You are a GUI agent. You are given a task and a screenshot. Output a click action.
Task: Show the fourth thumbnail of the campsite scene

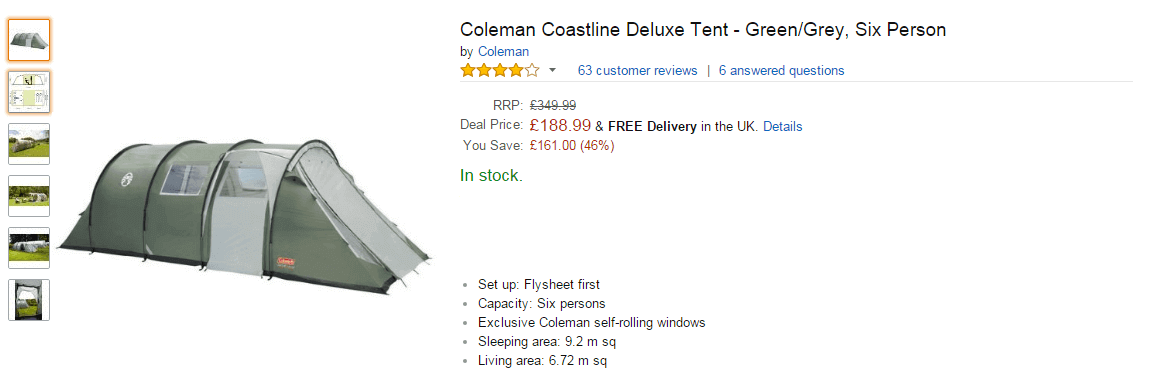pyautogui.click(x=29, y=196)
